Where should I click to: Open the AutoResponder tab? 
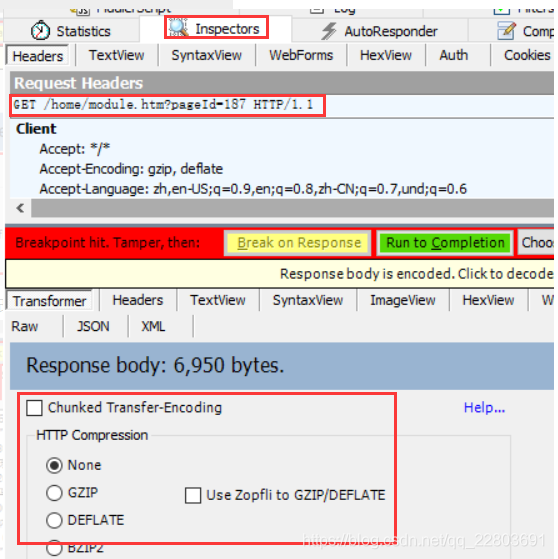point(380,31)
